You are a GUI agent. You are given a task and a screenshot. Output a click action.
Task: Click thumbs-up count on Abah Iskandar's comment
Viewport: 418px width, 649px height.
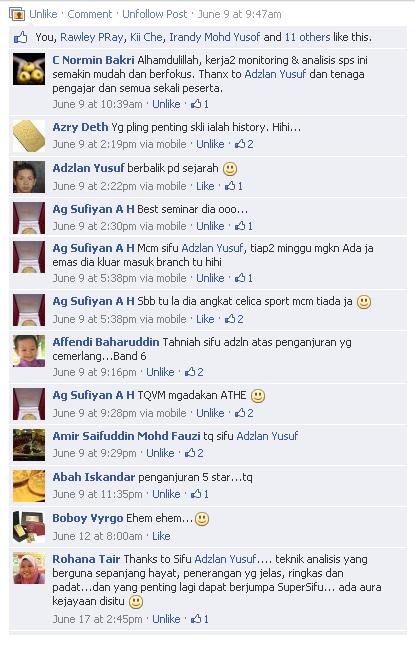pyautogui.click(x=199, y=494)
